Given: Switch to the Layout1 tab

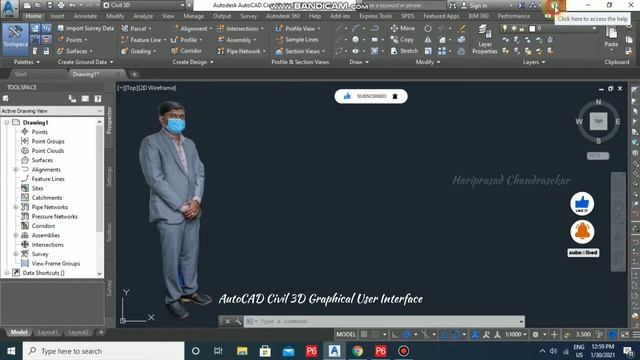Looking at the screenshot, I should pyautogui.click(x=47, y=332).
